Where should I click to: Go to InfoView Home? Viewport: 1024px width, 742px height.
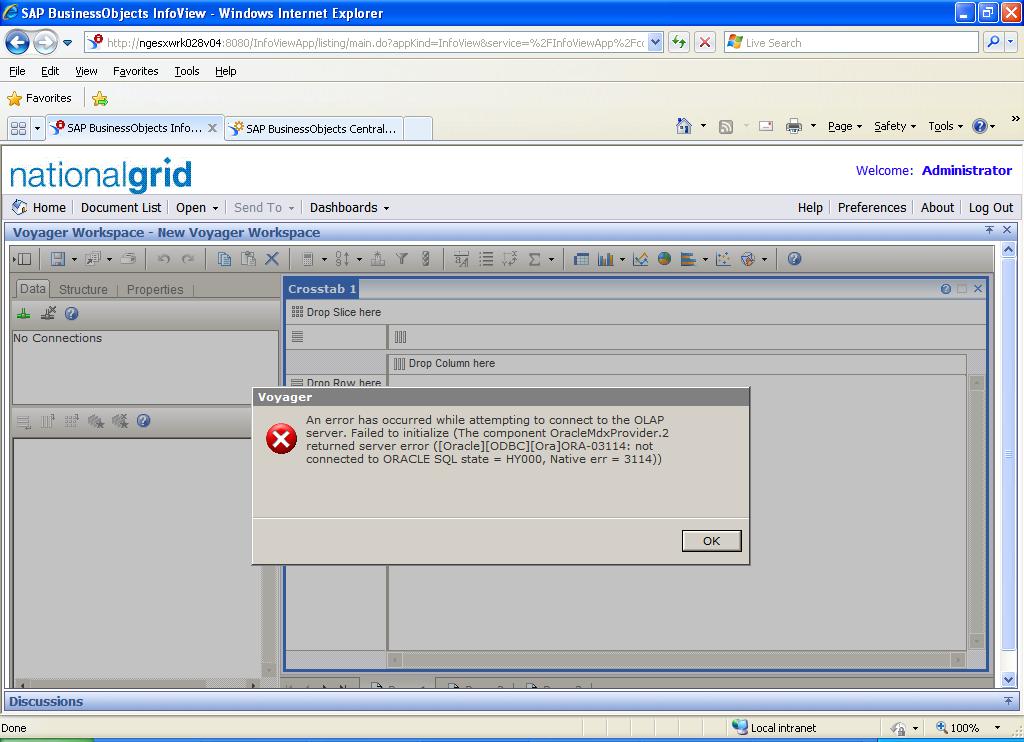pyautogui.click(x=39, y=208)
